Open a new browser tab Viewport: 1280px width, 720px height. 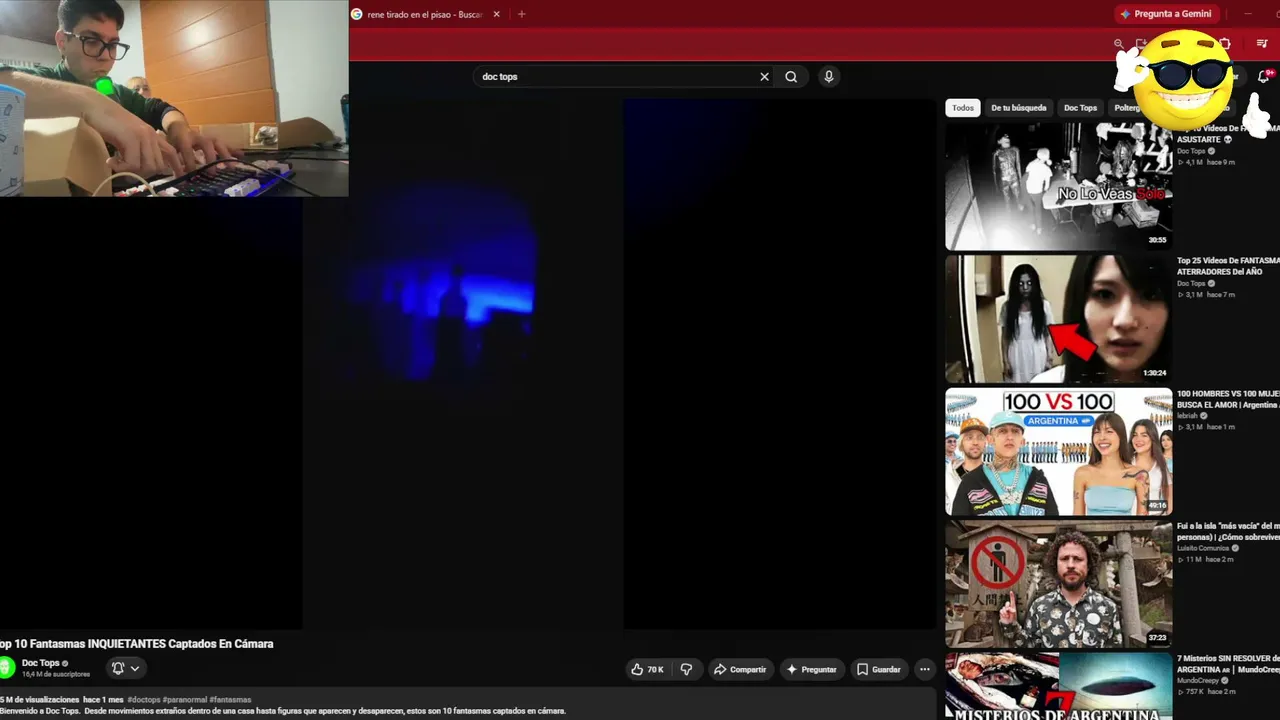click(x=521, y=14)
